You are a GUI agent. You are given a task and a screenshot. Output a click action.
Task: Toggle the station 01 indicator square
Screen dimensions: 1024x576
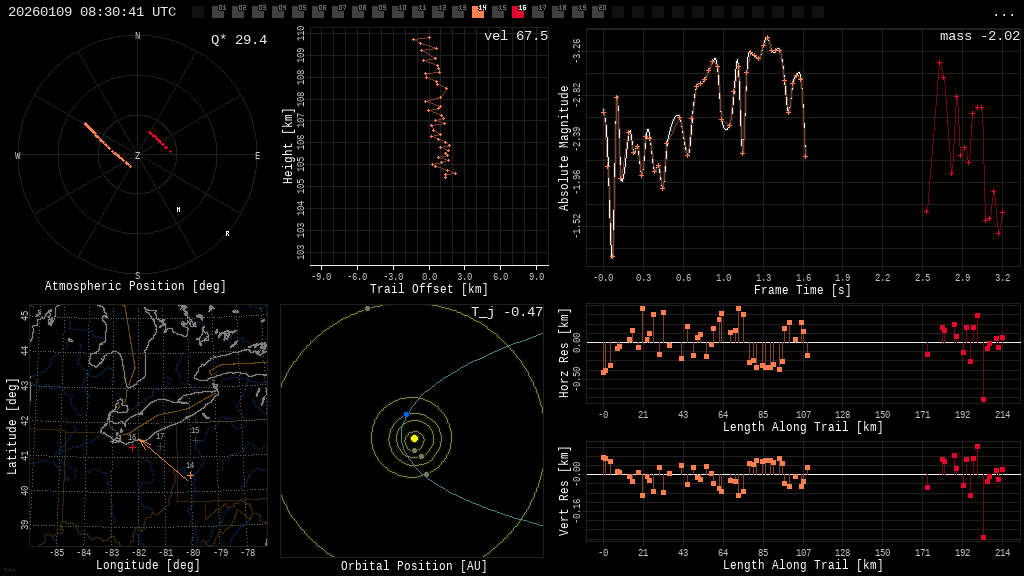pyautogui.click(x=218, y=12)
